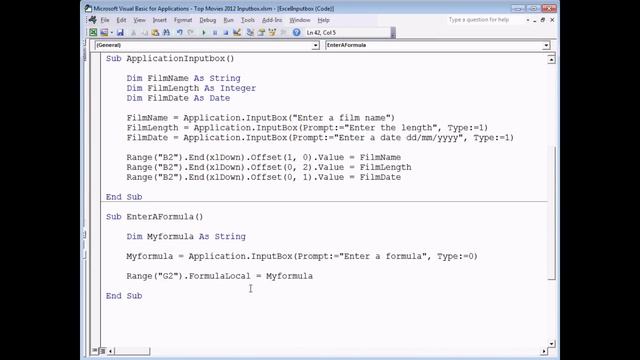Screen dimensions: 640x360
Task: Click the horizontal scrollbar left arrow
Action: [x=111, y=351]
